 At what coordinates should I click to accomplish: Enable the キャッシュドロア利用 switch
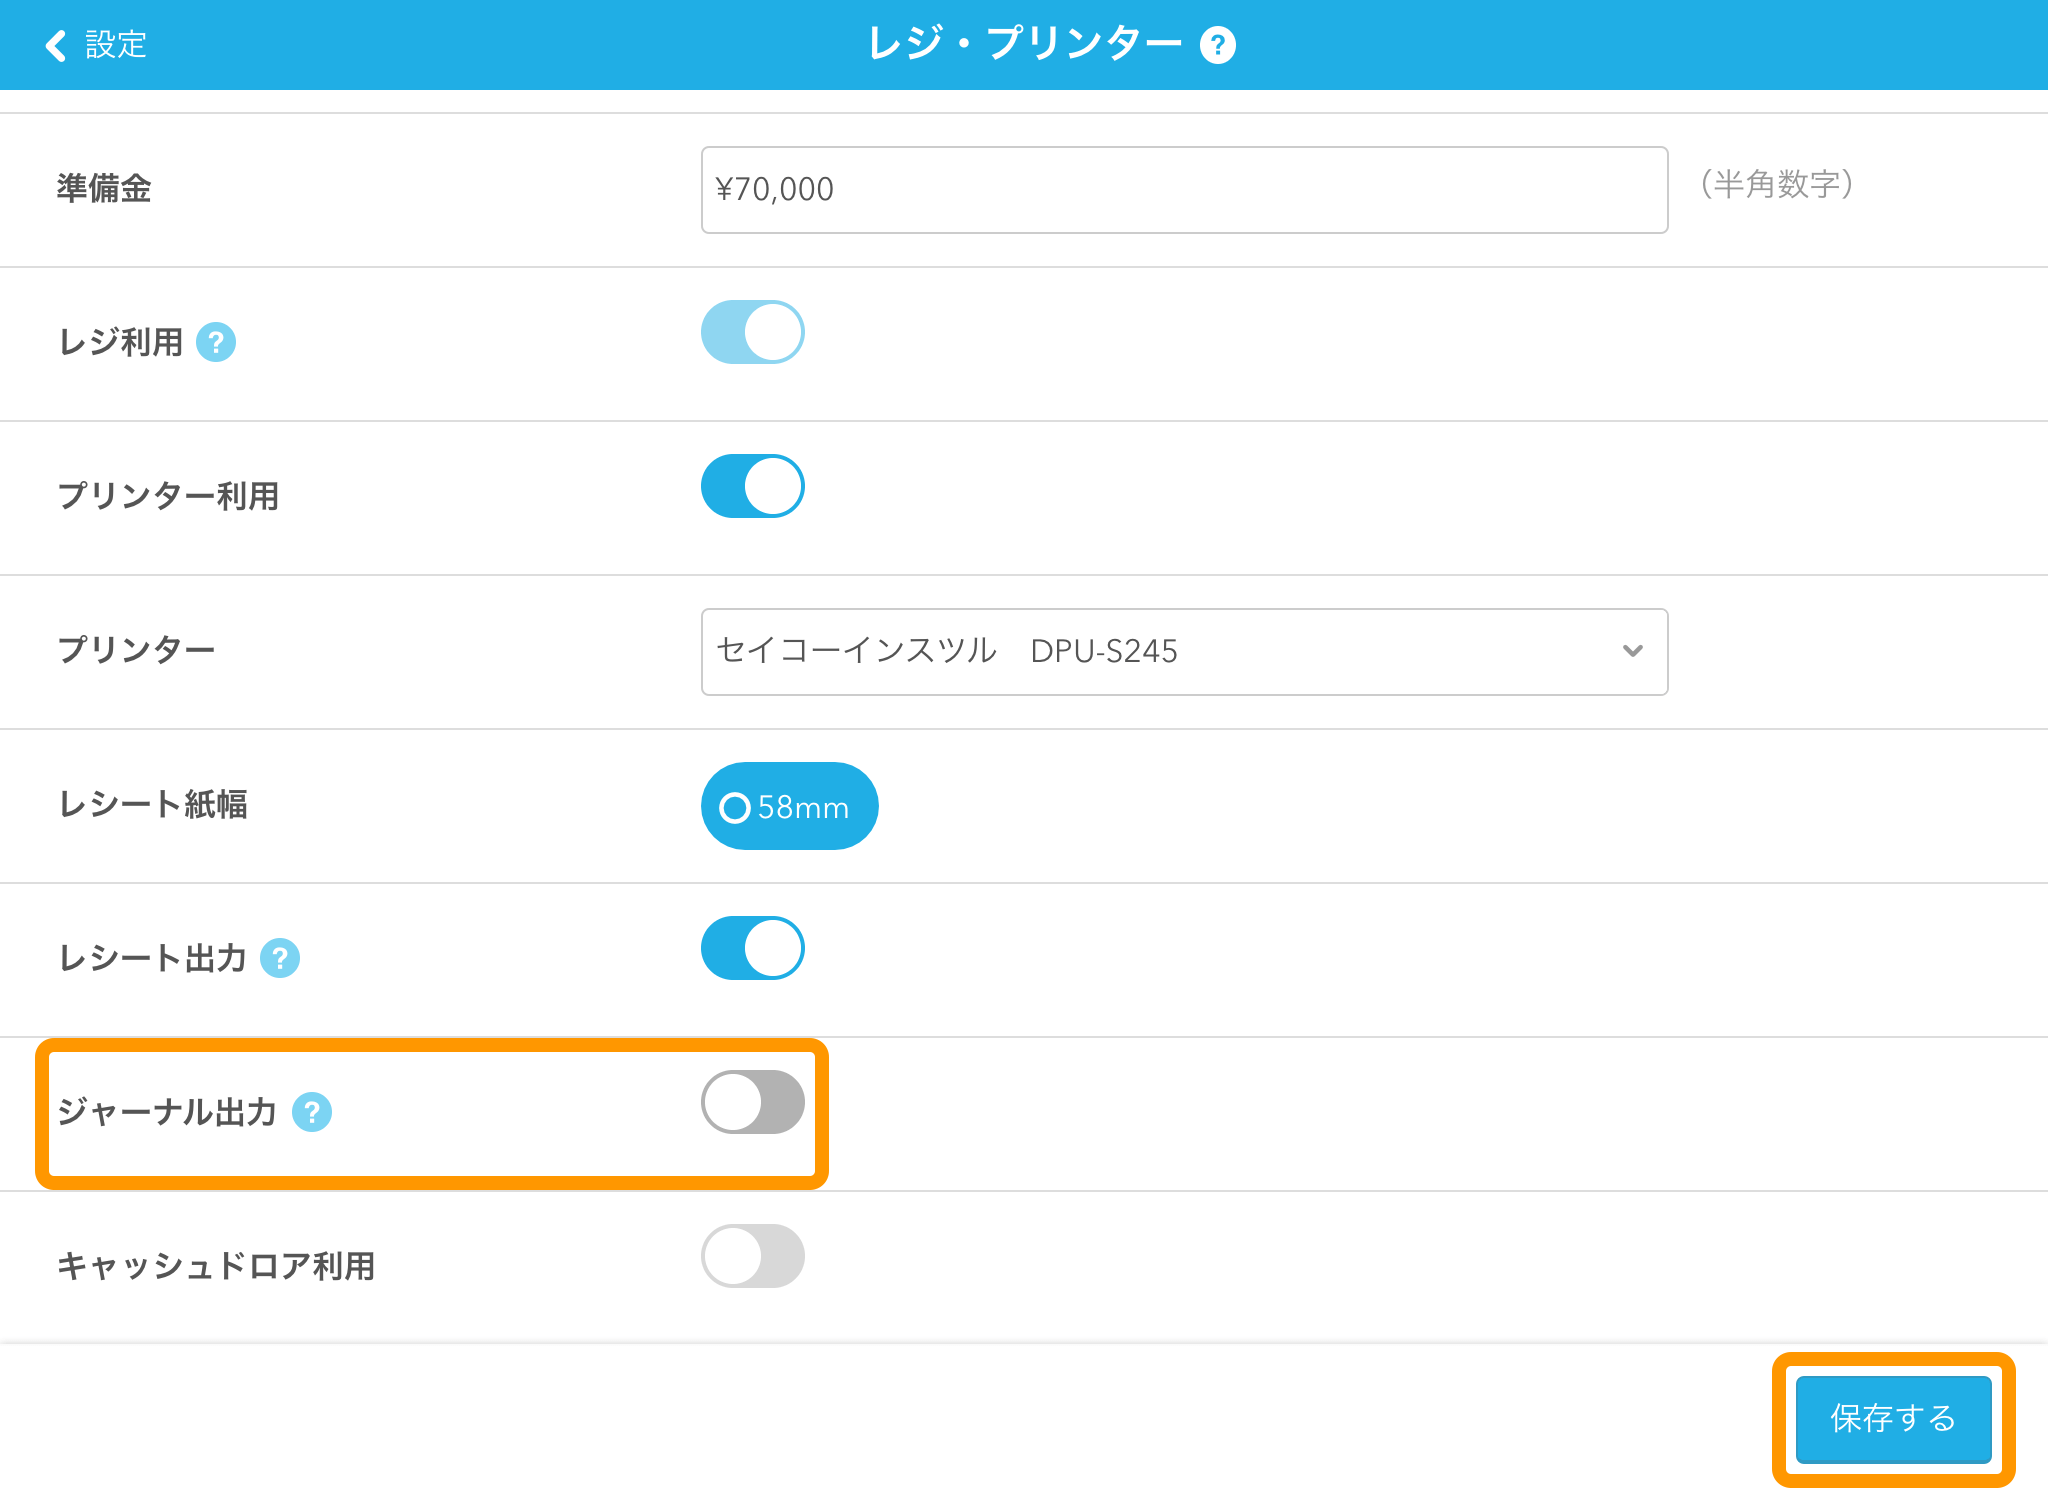753,1256
